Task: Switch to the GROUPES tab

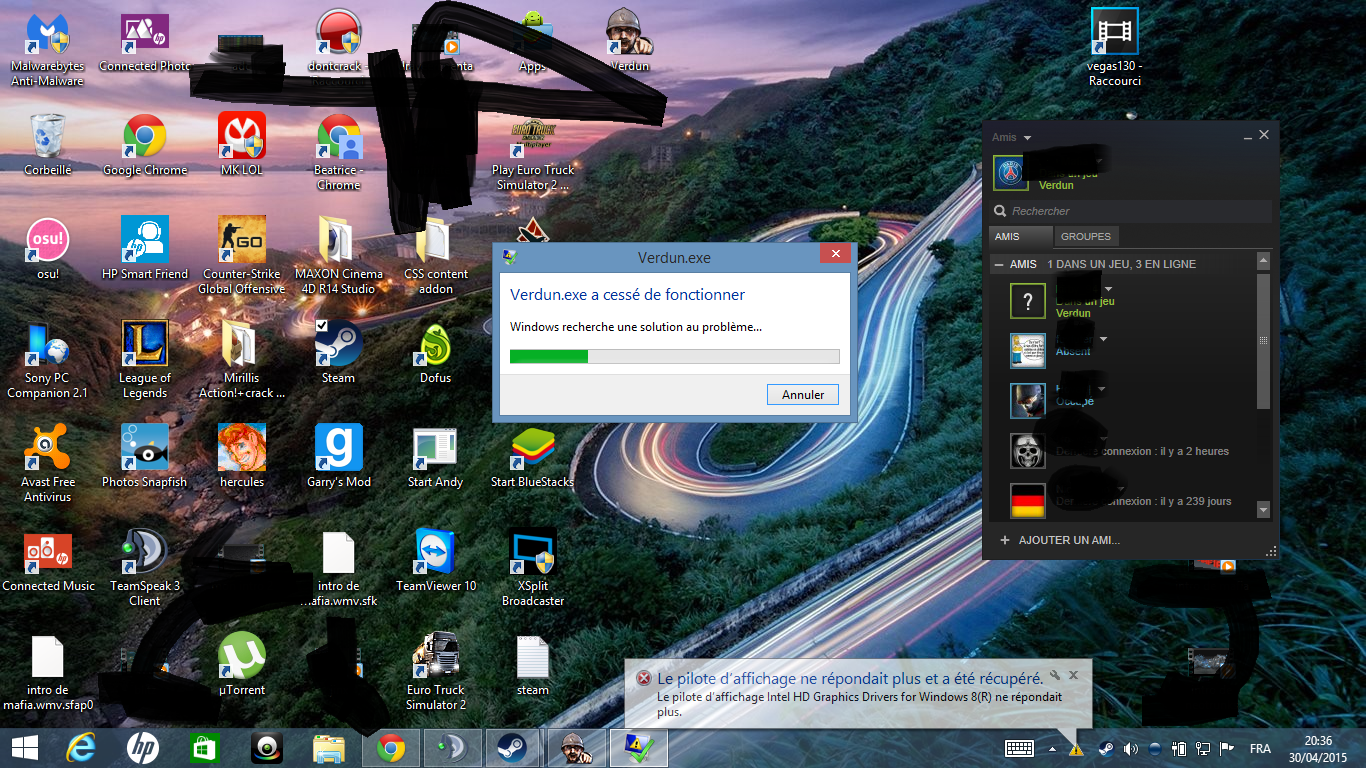Action: [x=1086, y=237]
